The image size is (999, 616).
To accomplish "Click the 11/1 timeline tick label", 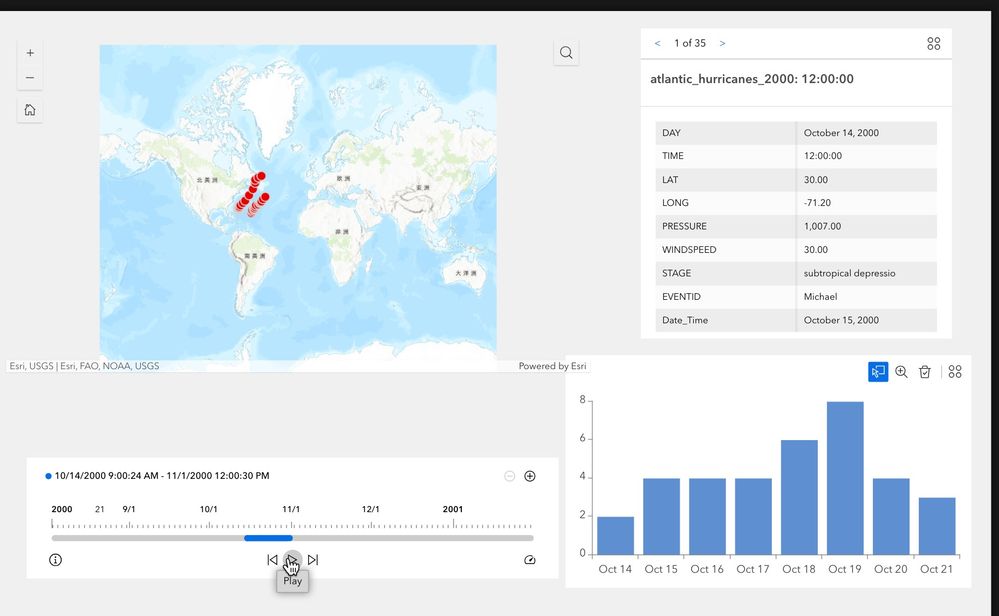I will (291, 509).
